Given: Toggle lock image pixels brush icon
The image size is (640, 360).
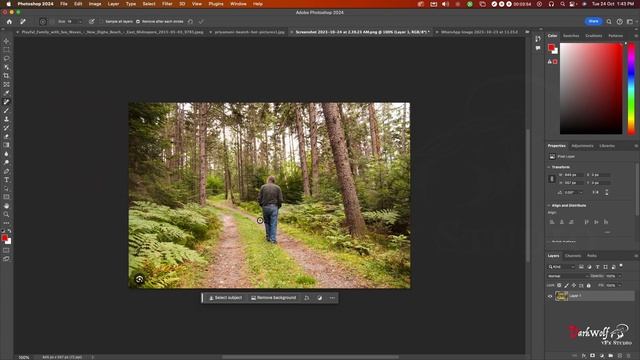Looking at the screenshot, I should click(567, 285).
